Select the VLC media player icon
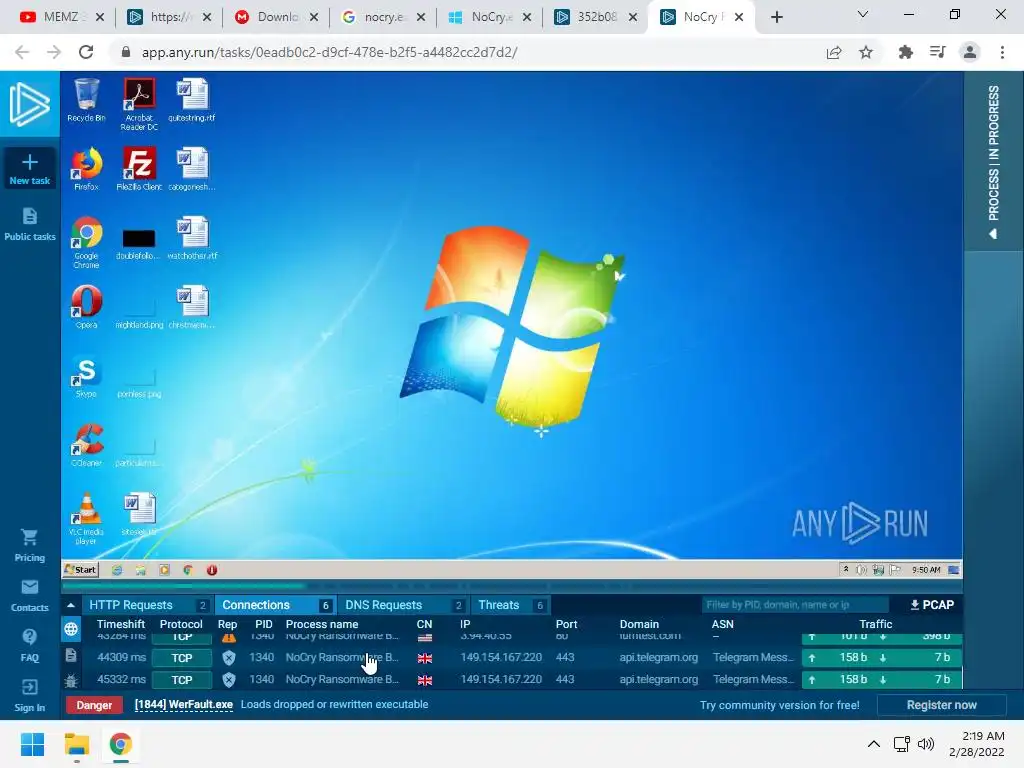Image resolution: width=1024 pixels, height=768 pixels. [x=86, y=519]
